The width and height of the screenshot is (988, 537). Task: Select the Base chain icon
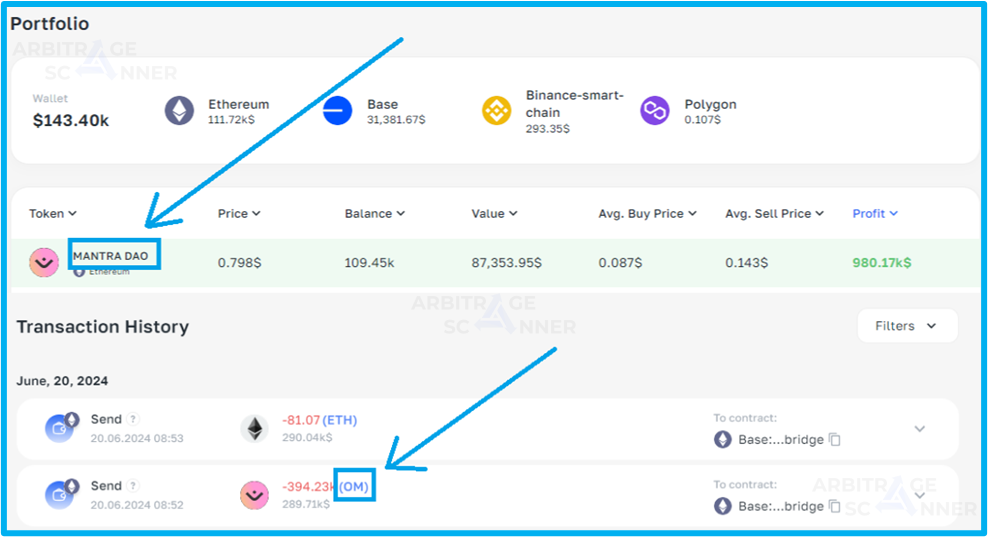(338, 112)
